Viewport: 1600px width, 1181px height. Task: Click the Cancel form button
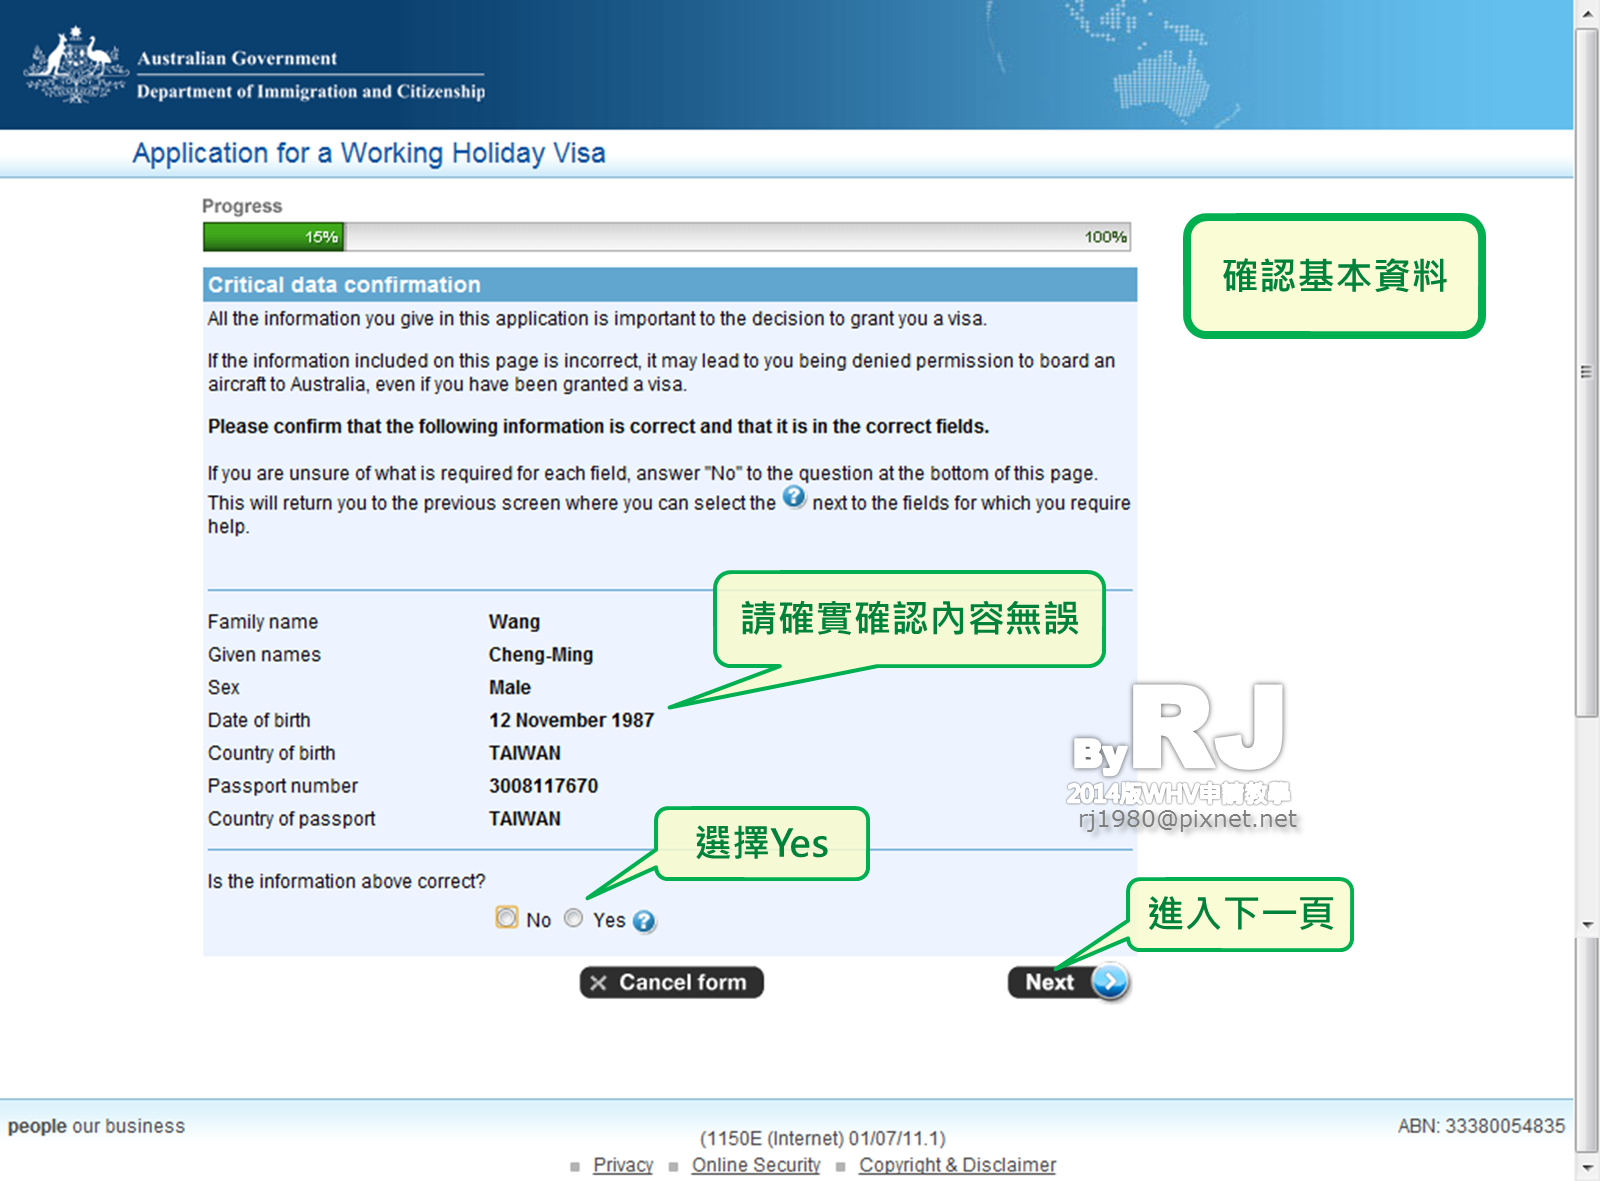tap(672, 982)
